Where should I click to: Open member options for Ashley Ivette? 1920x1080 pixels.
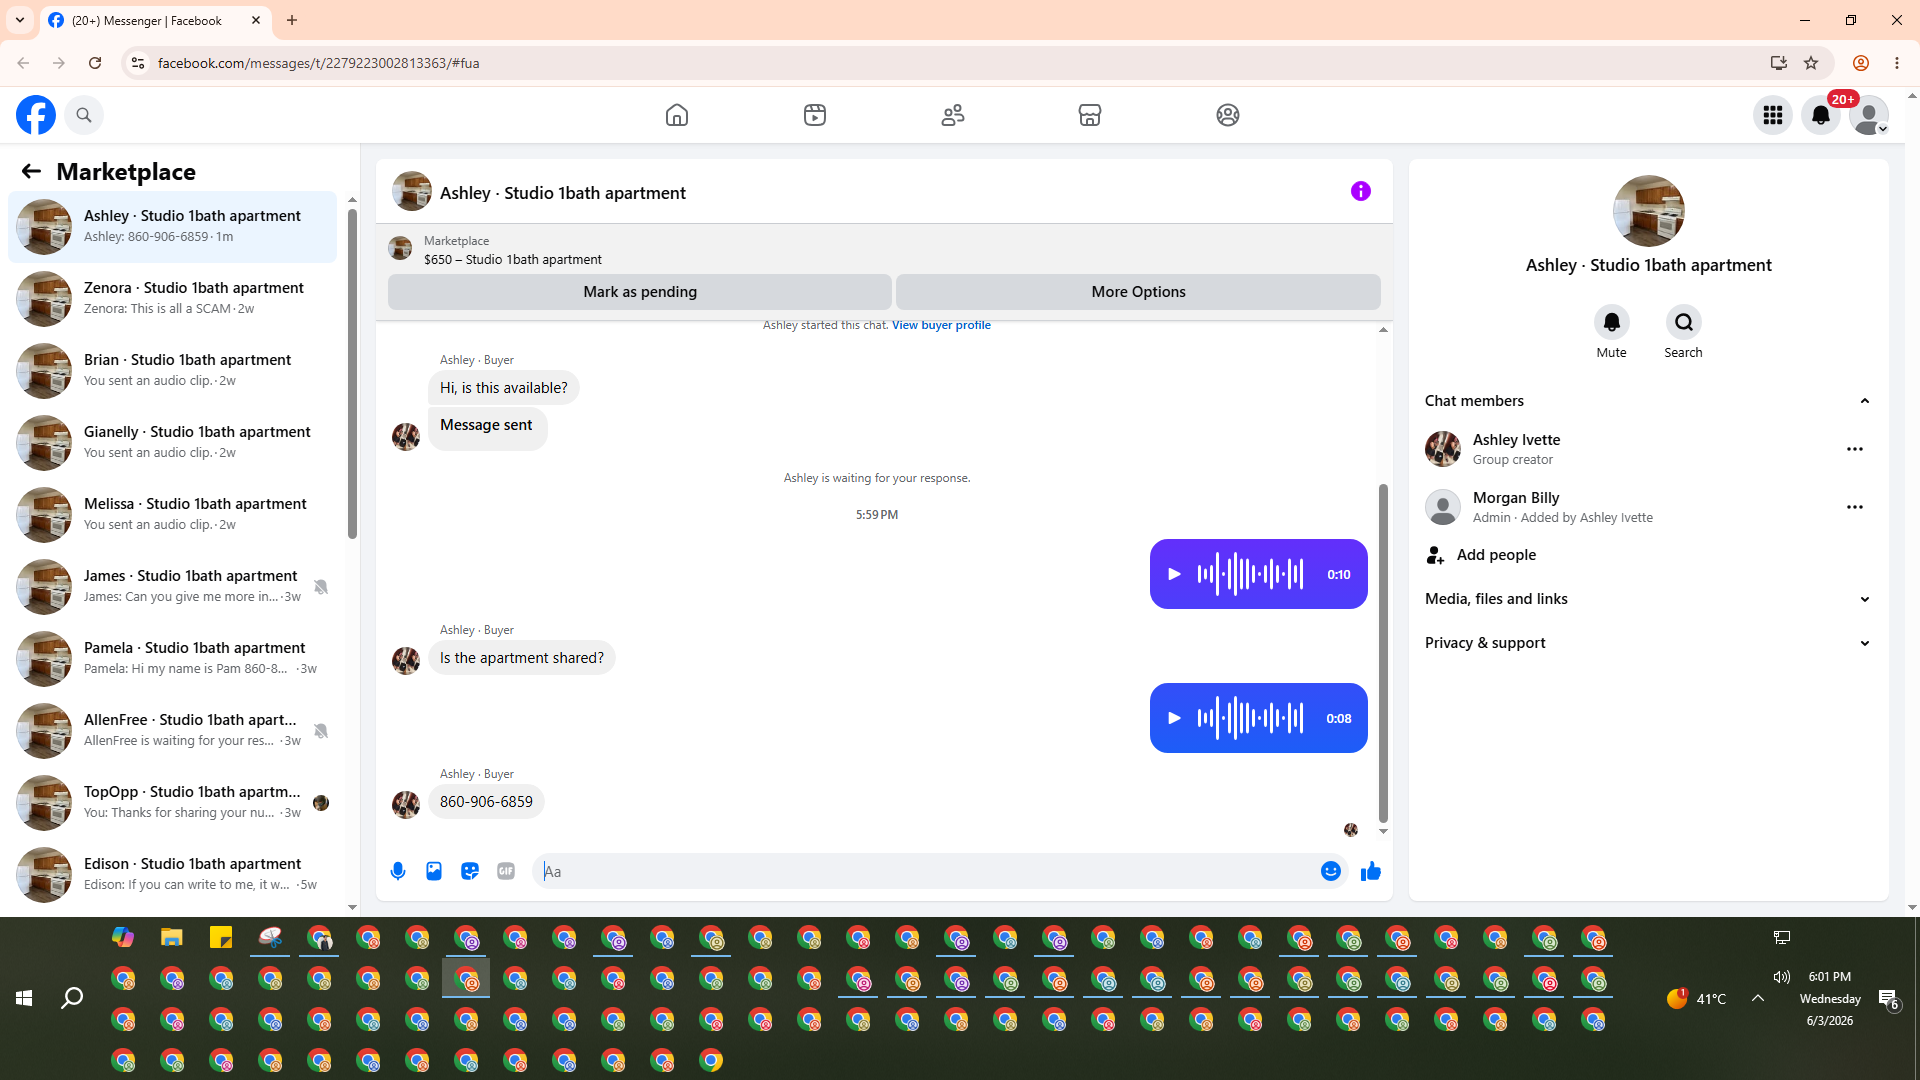pos(1855,449)
